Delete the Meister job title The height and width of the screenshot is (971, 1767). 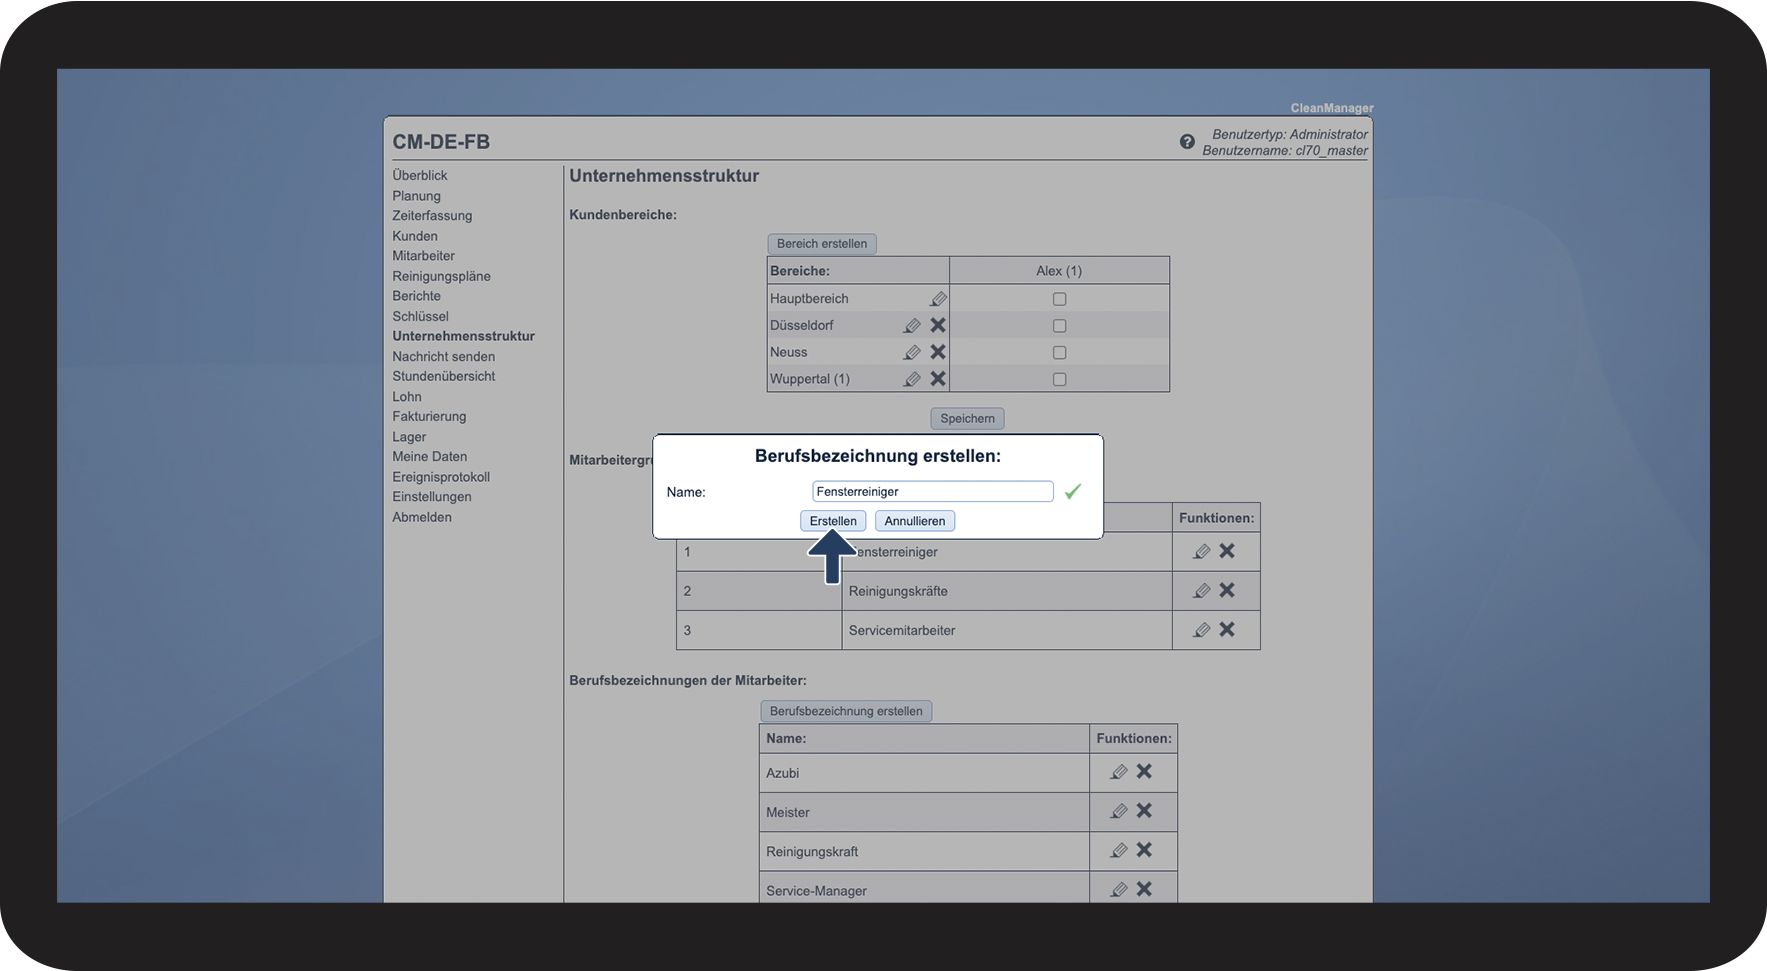pyautogui.click(x=1144, y=811)
